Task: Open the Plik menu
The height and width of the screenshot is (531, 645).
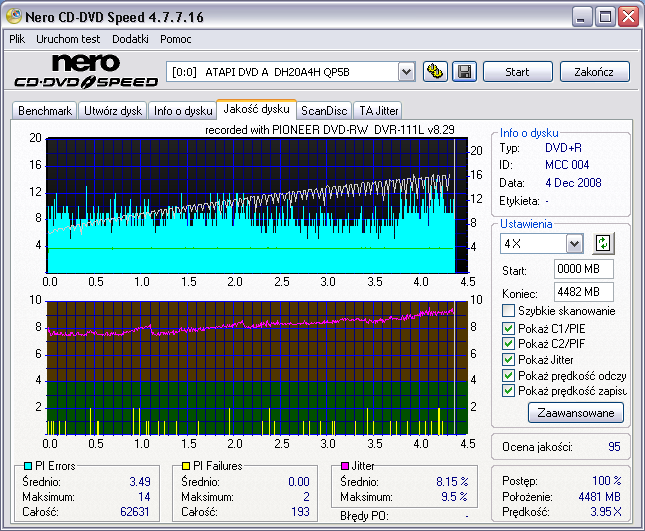Action: [x=17, y=39]
